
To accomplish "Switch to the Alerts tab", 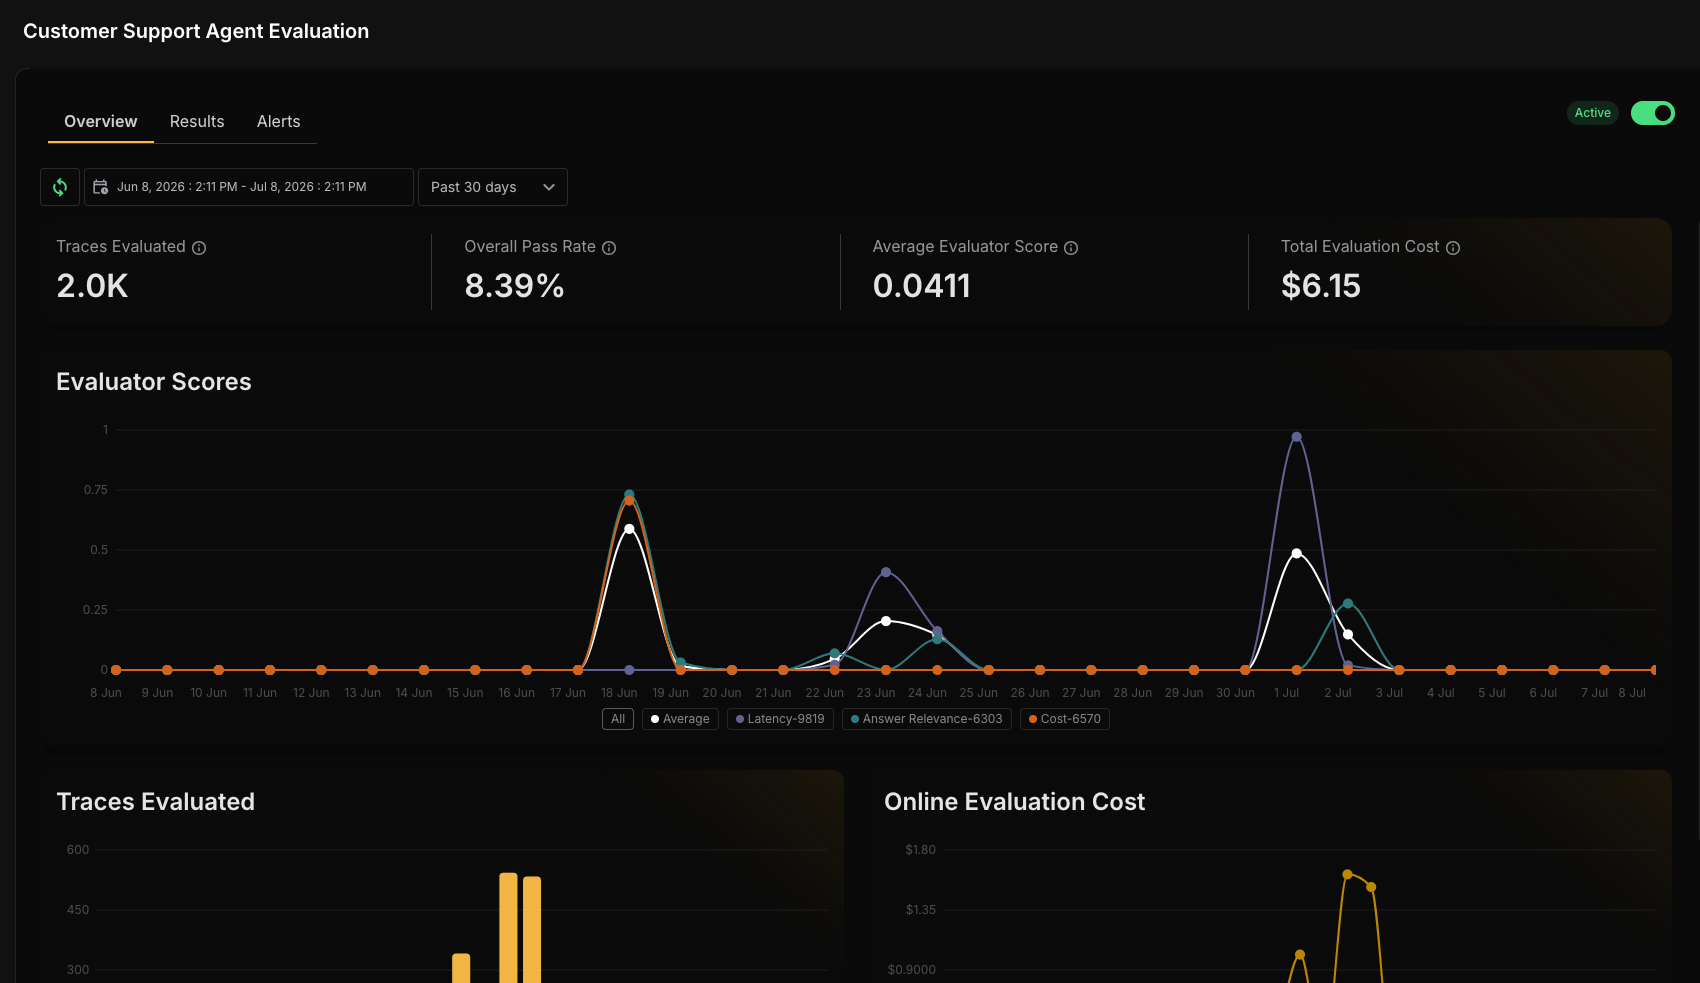I will click(x=279, y=121).
